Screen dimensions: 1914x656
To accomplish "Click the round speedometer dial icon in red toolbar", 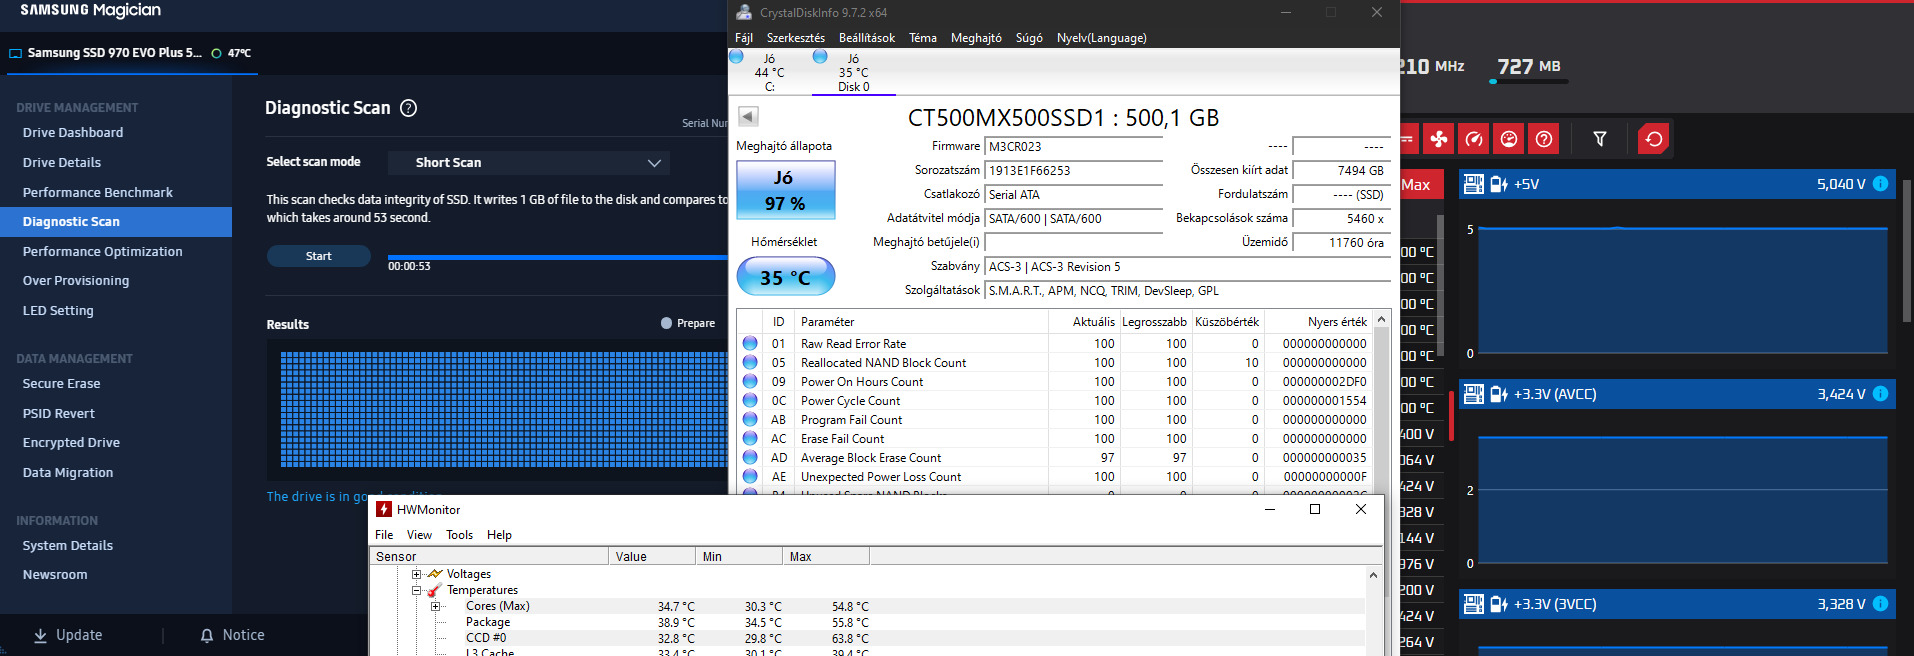I will tap(1509, 139).
